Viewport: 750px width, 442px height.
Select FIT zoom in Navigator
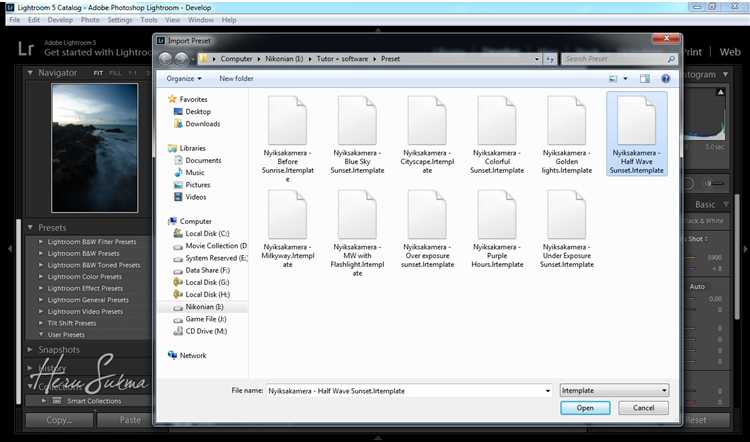tap(98, 73)
